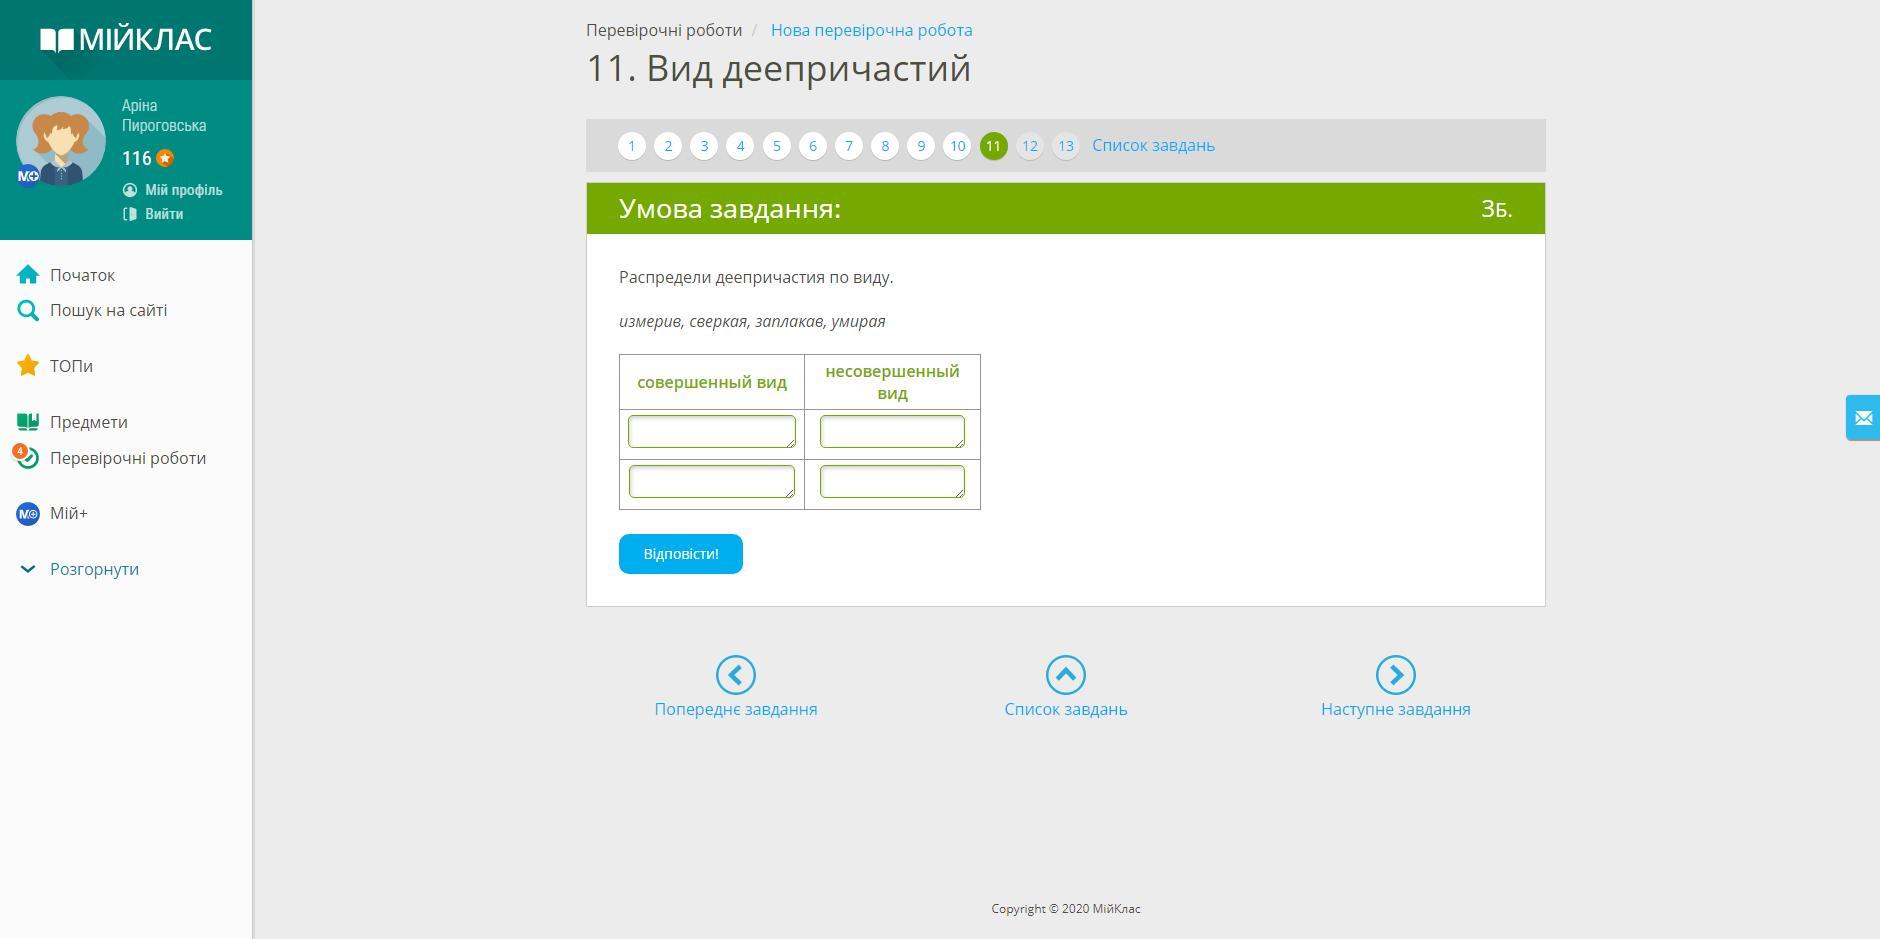
Task: Click the Предмети books icon
Action: (x=28, y=422)
